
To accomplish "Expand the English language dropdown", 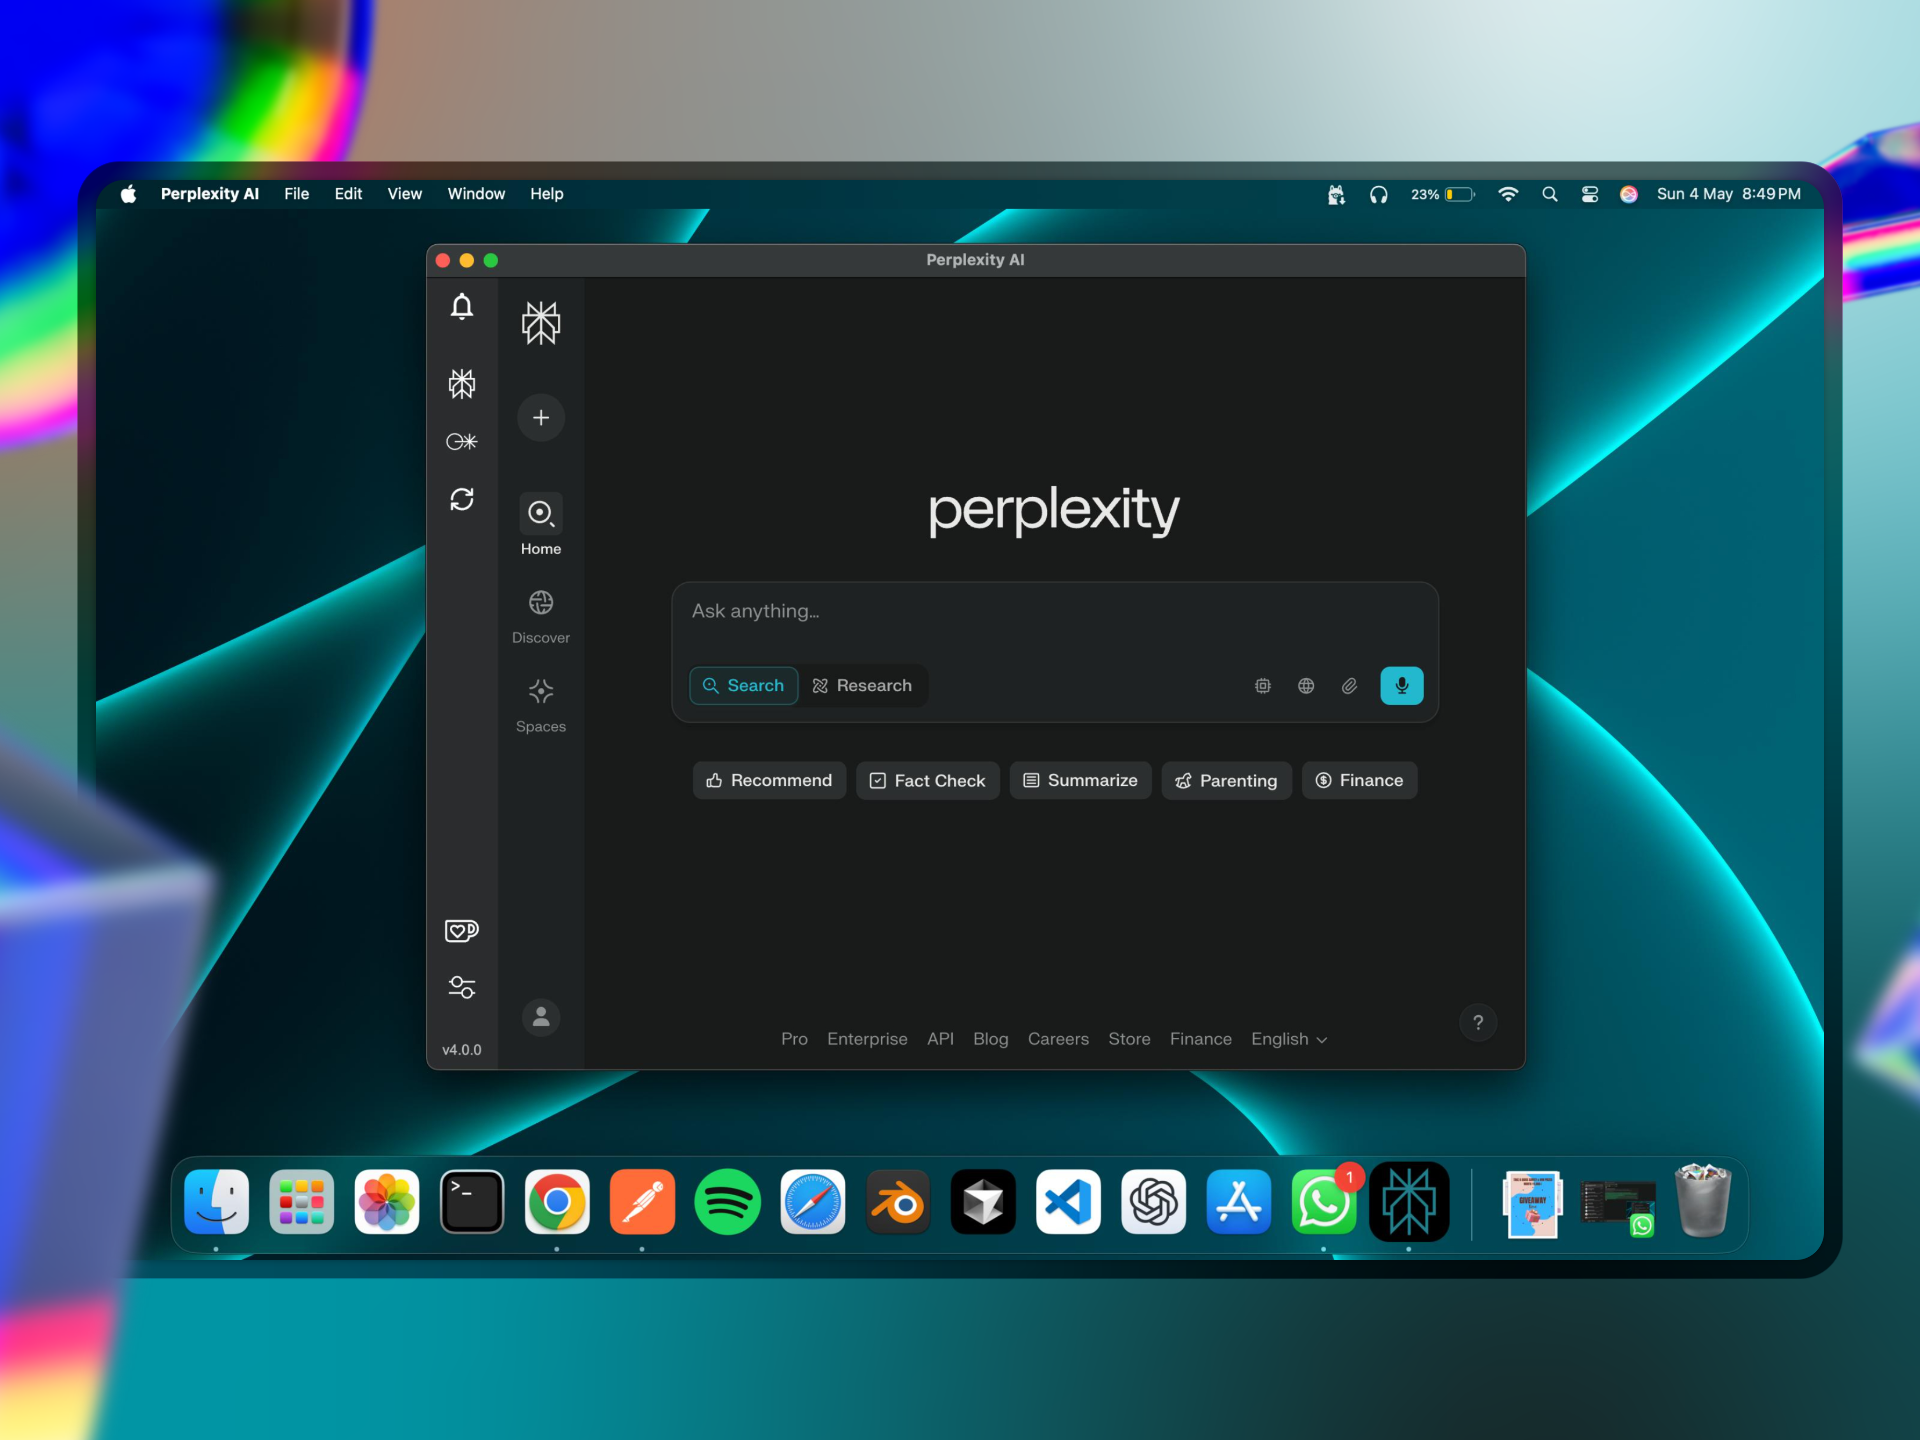I will coord(1288,1039).
